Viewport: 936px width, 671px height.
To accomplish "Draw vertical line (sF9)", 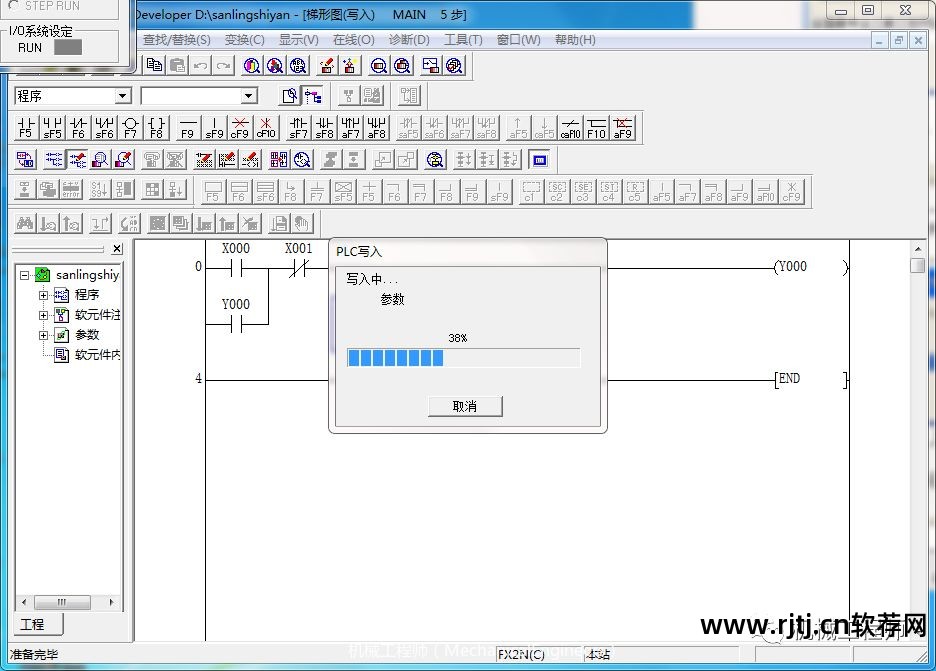I will [214, 128].
